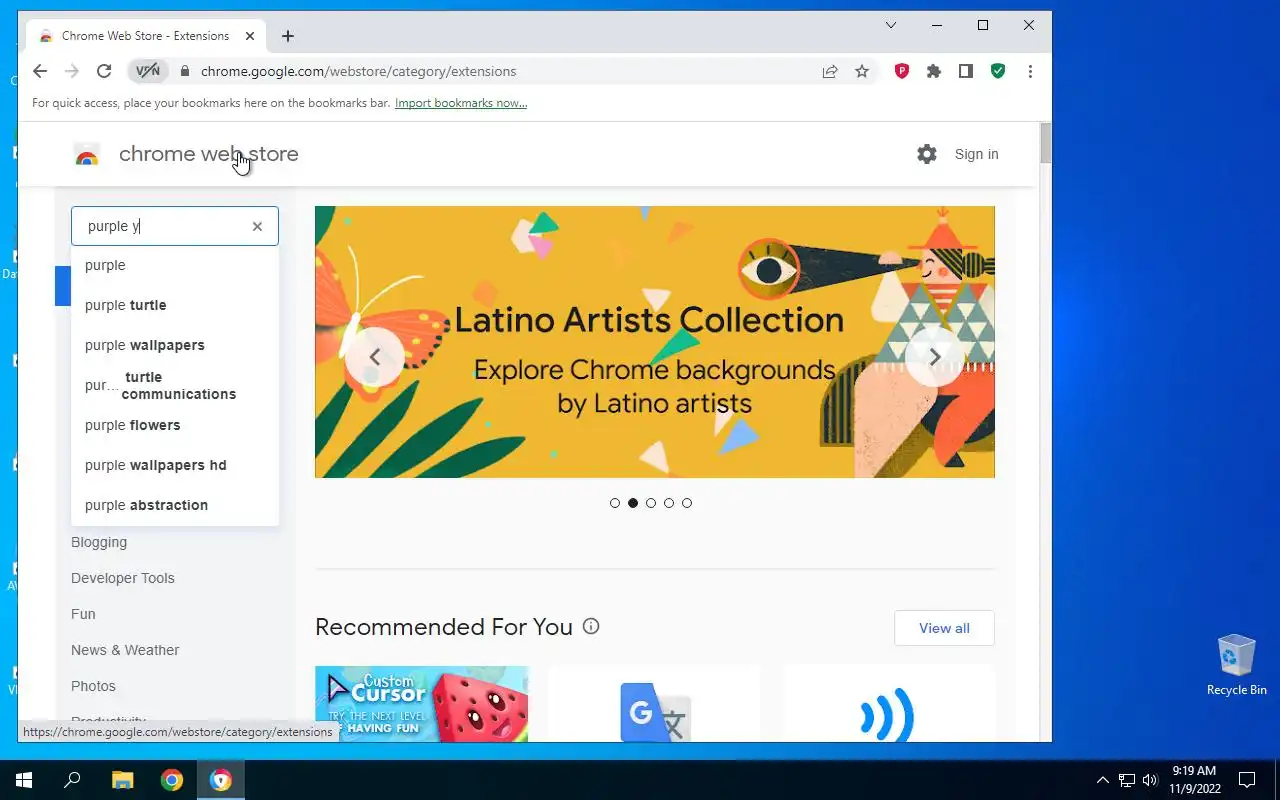
Task: Toggle the browser side panel icon
Action: tap(966, 71)
